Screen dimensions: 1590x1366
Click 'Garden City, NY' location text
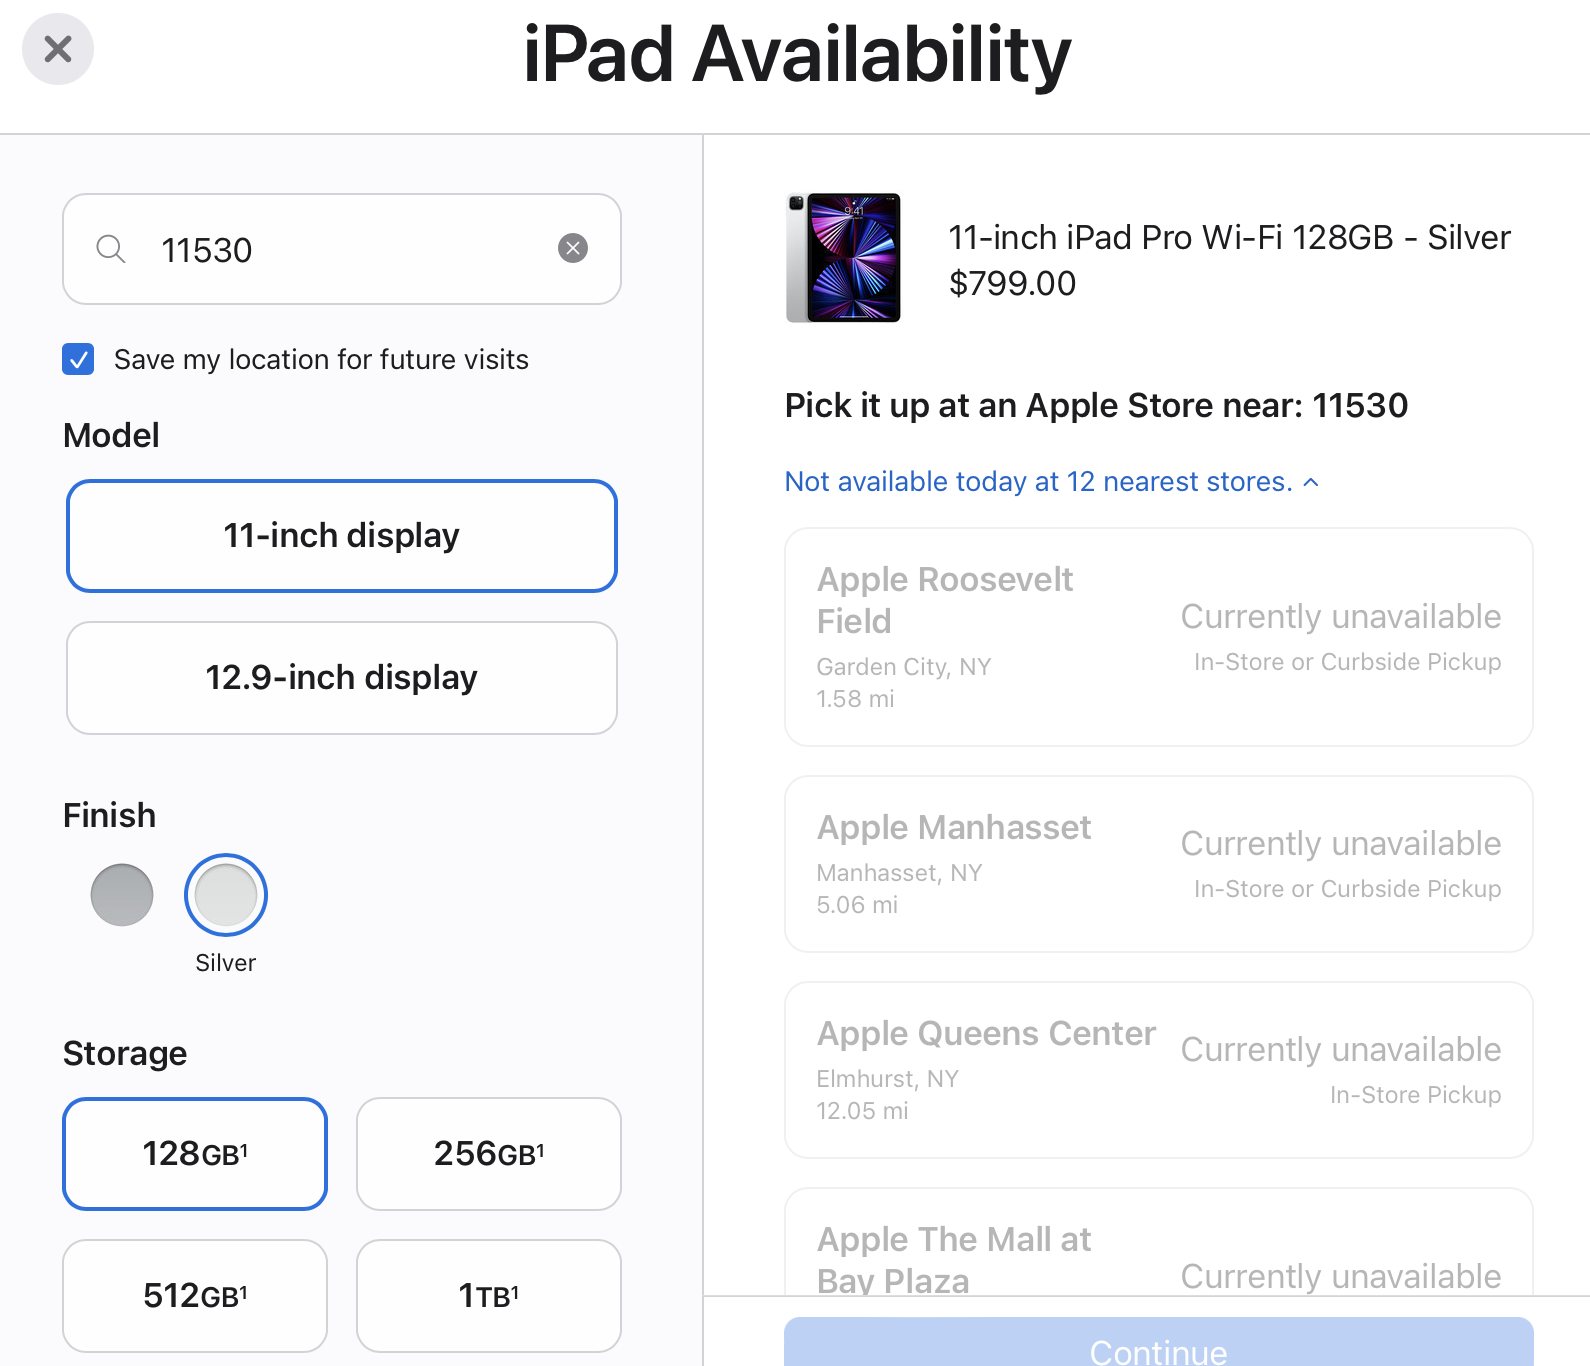[x=904, y=667]
